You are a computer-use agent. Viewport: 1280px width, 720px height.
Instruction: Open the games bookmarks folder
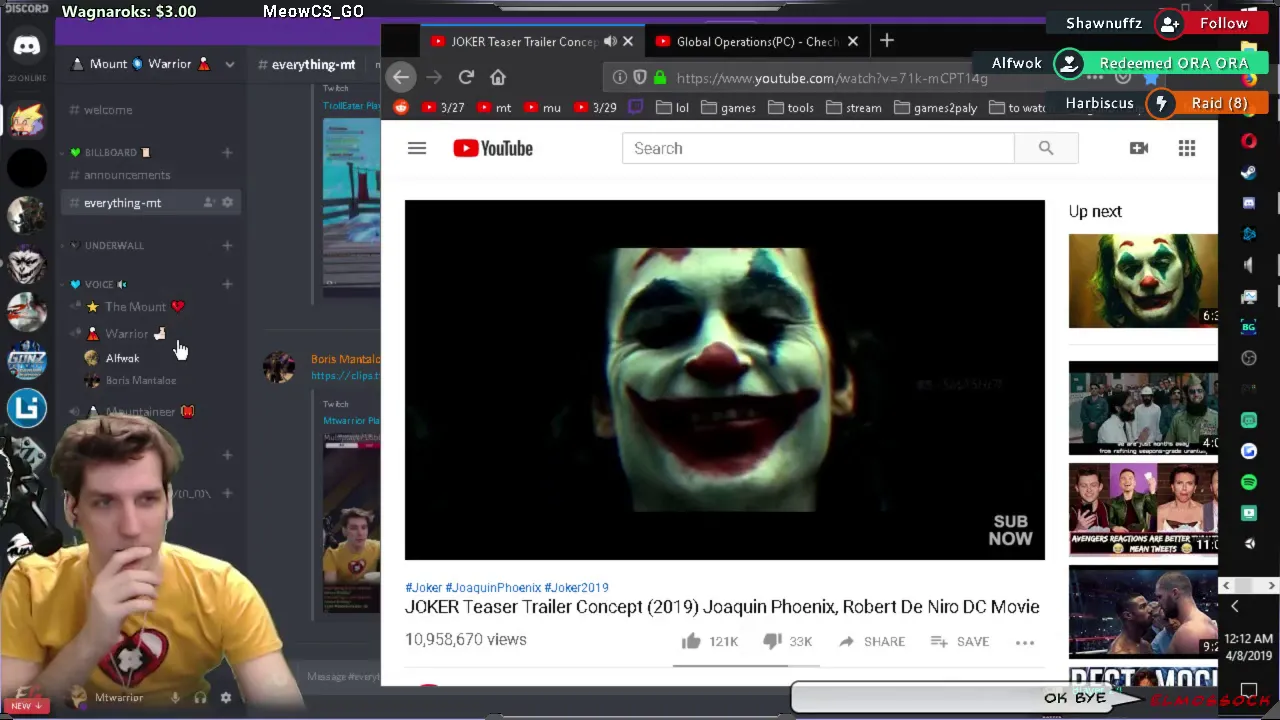[x=728, y=107]
